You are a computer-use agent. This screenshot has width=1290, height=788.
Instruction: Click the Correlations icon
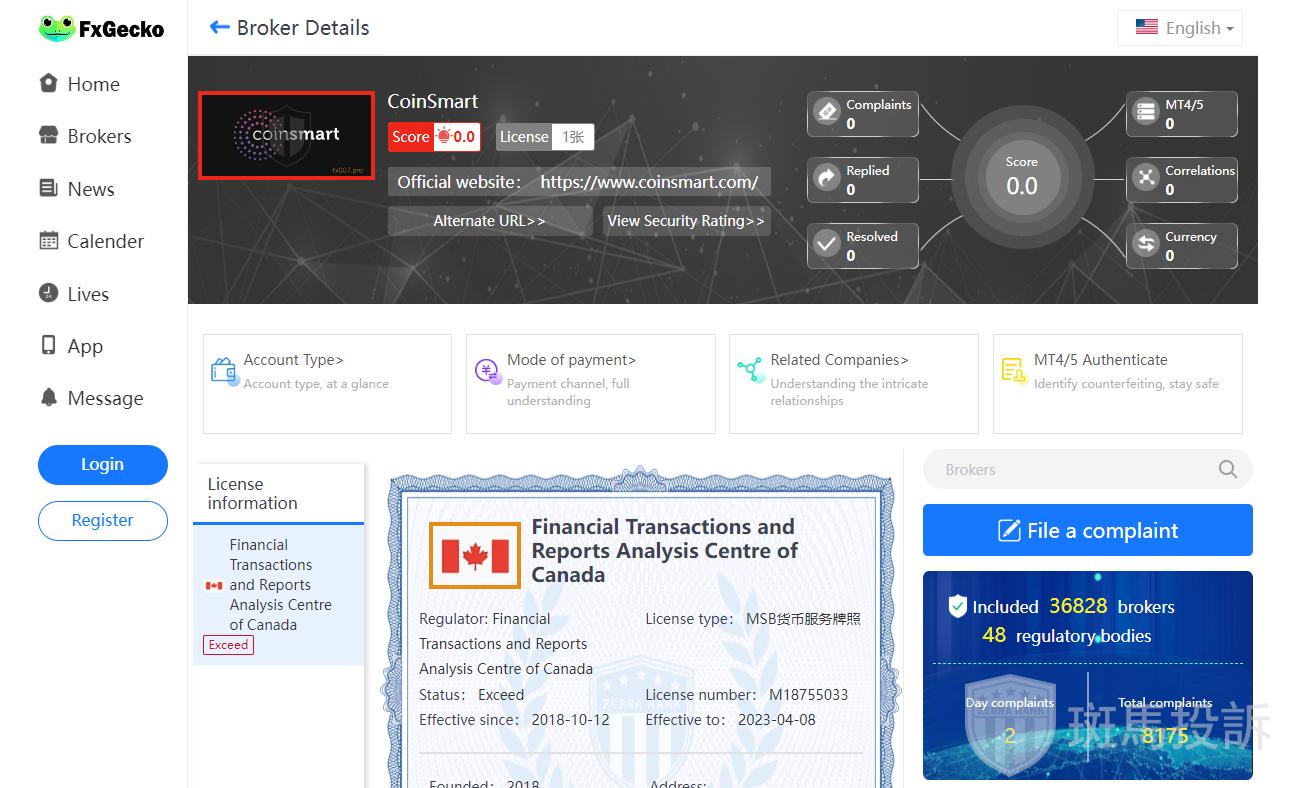click(1145, 179)
